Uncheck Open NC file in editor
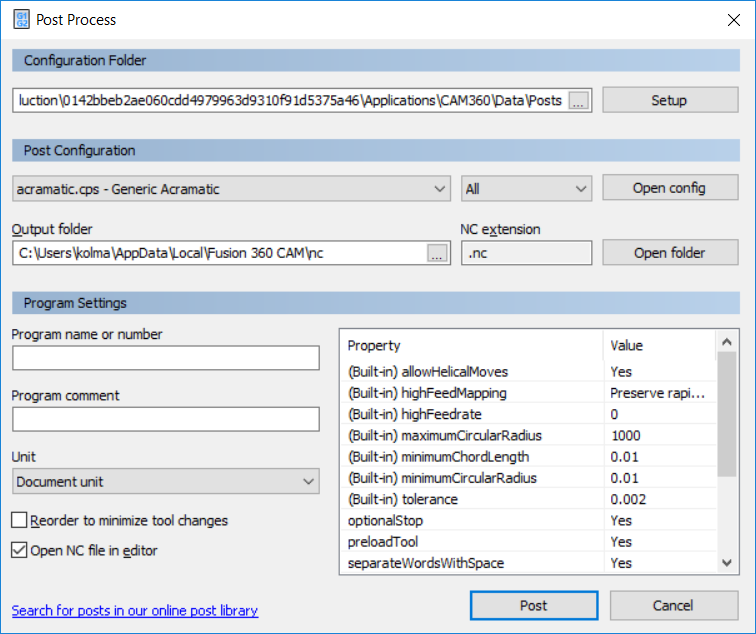Image resolution: width=756 pixels, height=634 pixels. [20, 550]
